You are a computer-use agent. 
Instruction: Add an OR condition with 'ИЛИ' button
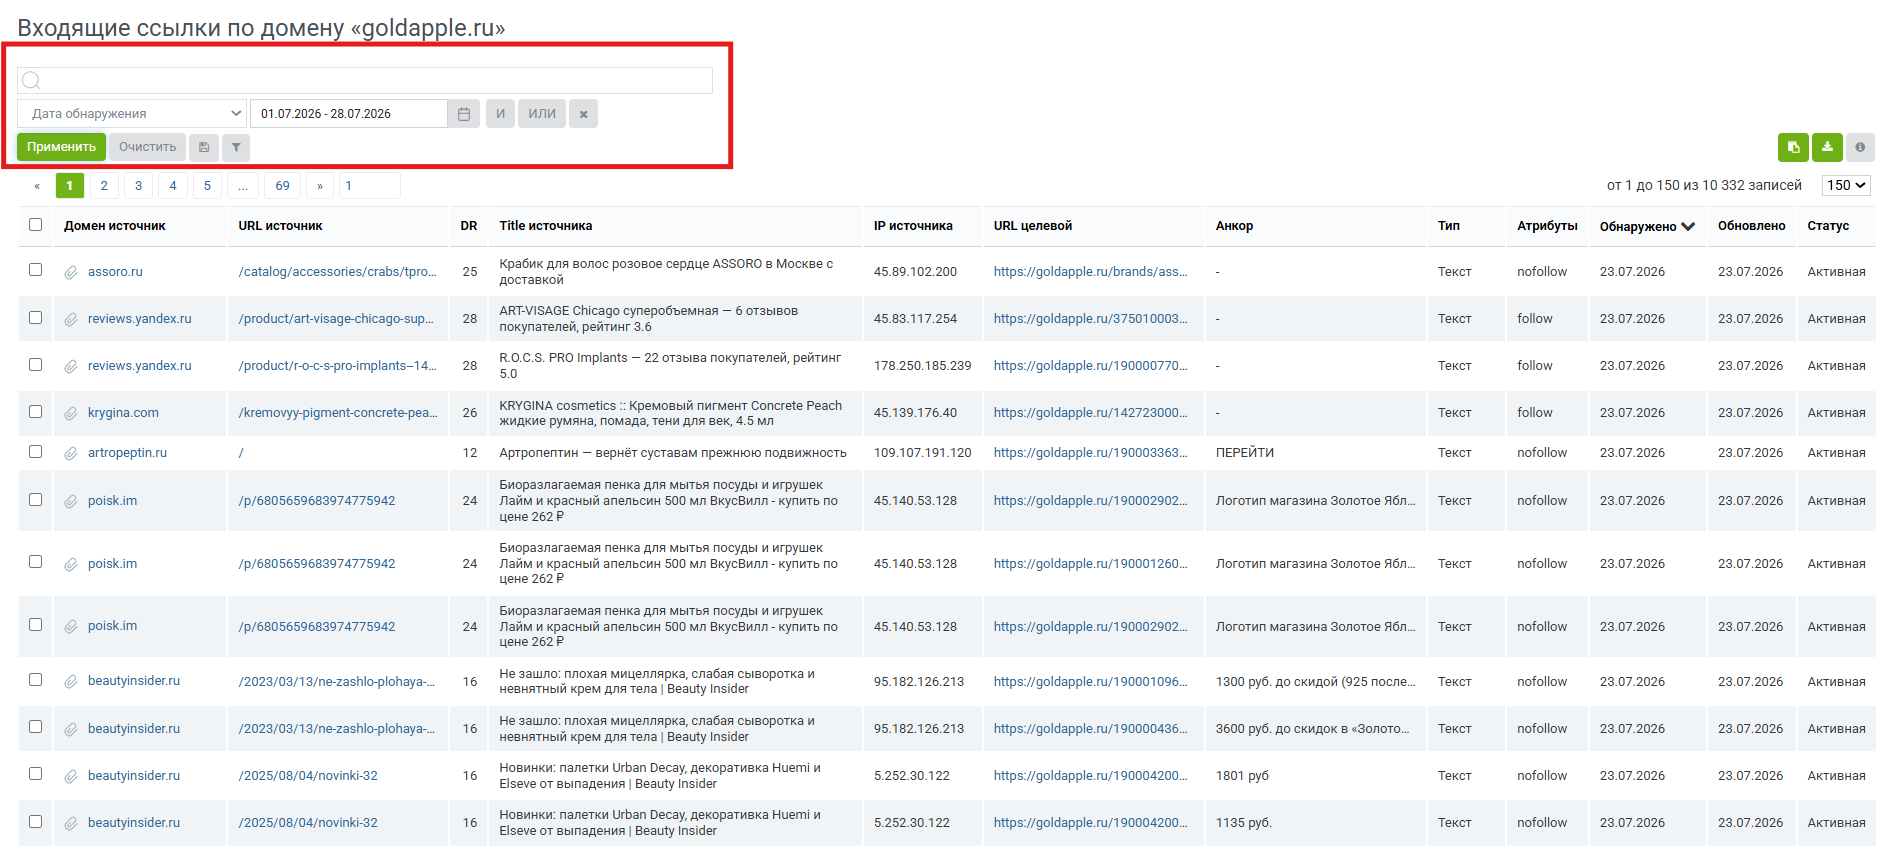click(542, 114)
